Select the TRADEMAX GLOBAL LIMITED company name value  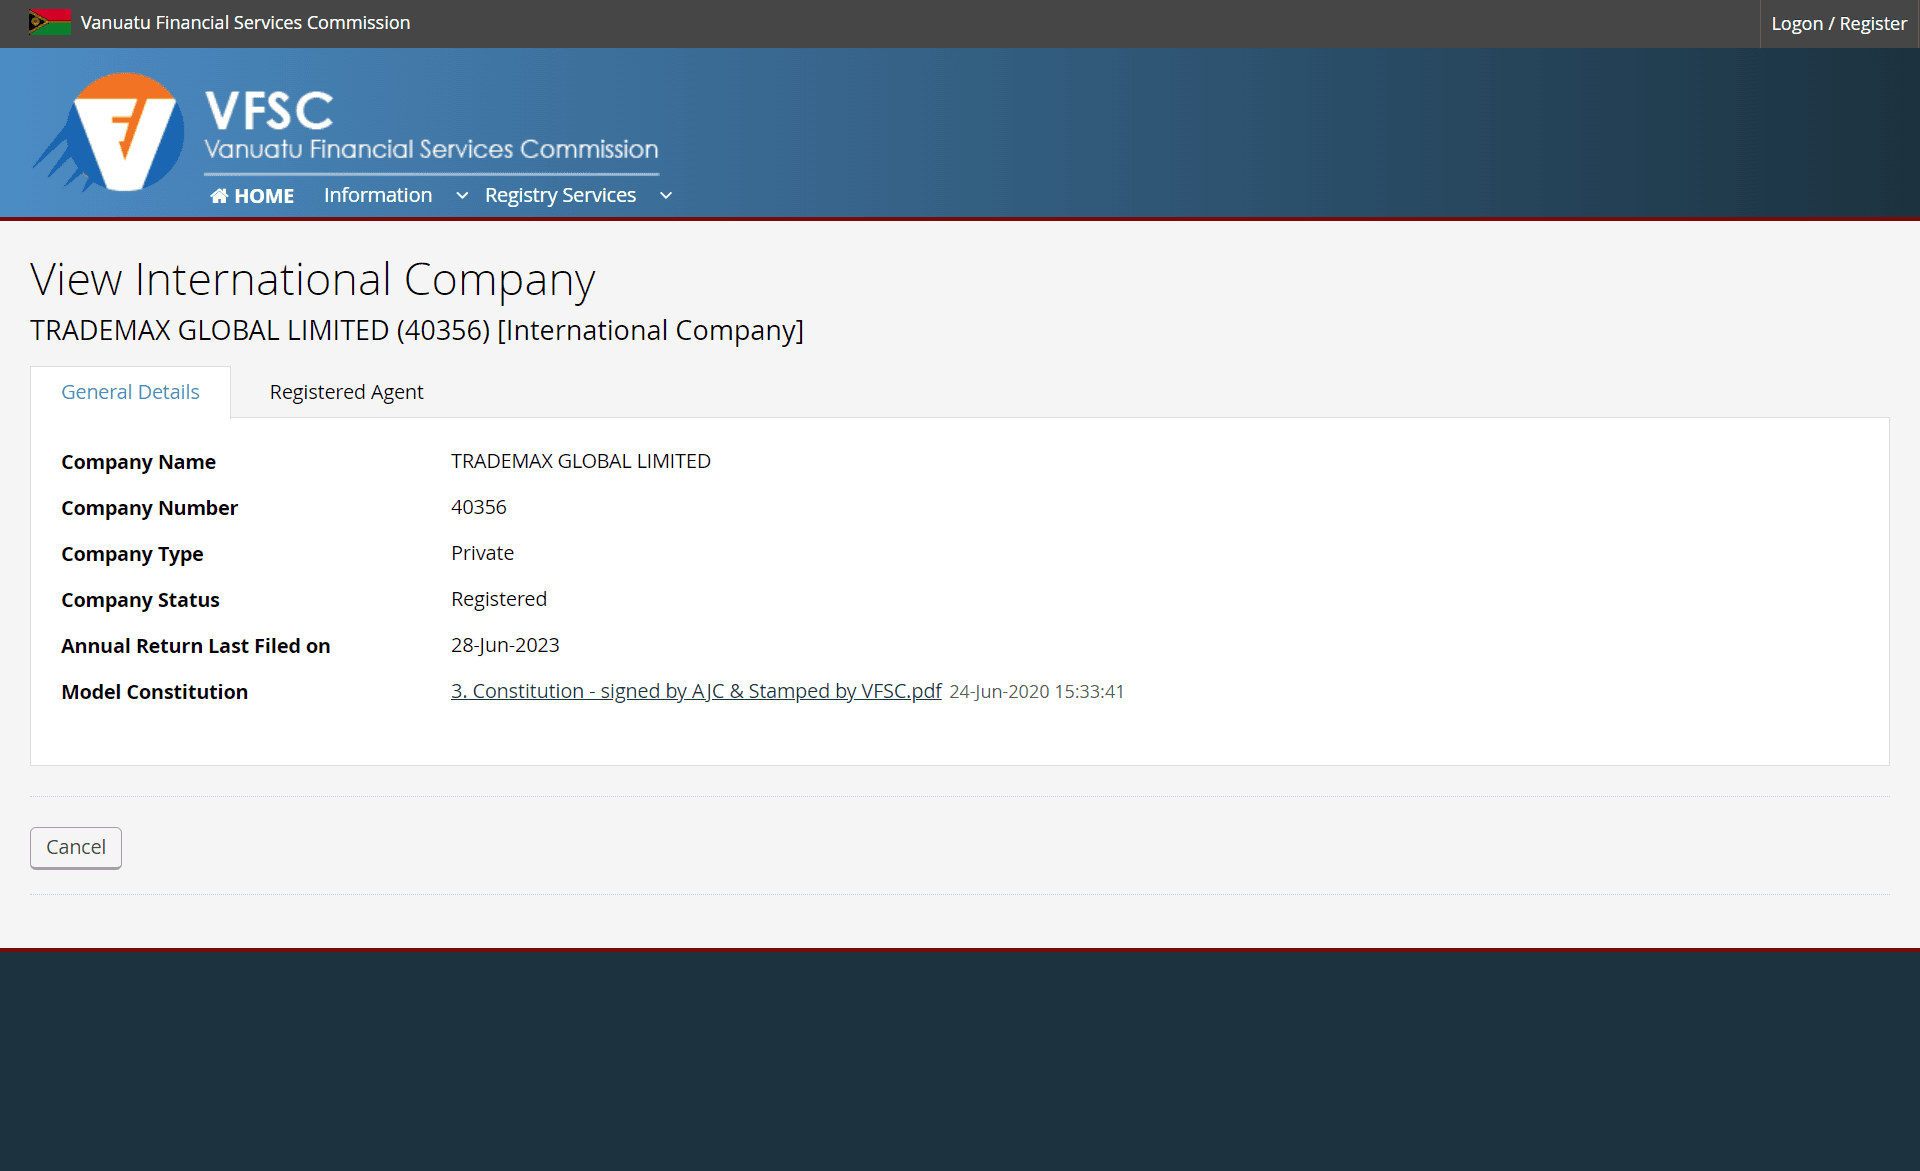pos(581,461)
